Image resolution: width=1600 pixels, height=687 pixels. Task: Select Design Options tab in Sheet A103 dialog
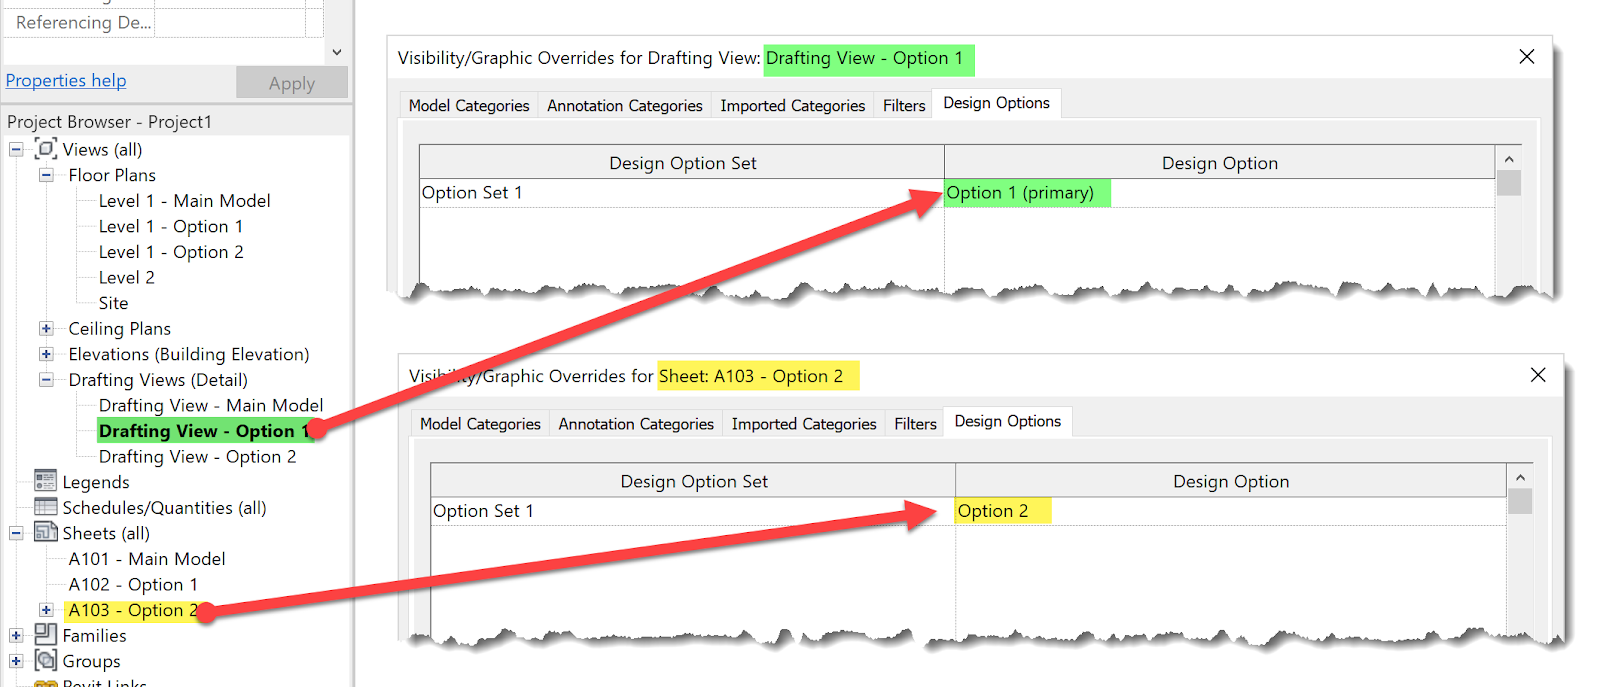(x=1008, y=421)
